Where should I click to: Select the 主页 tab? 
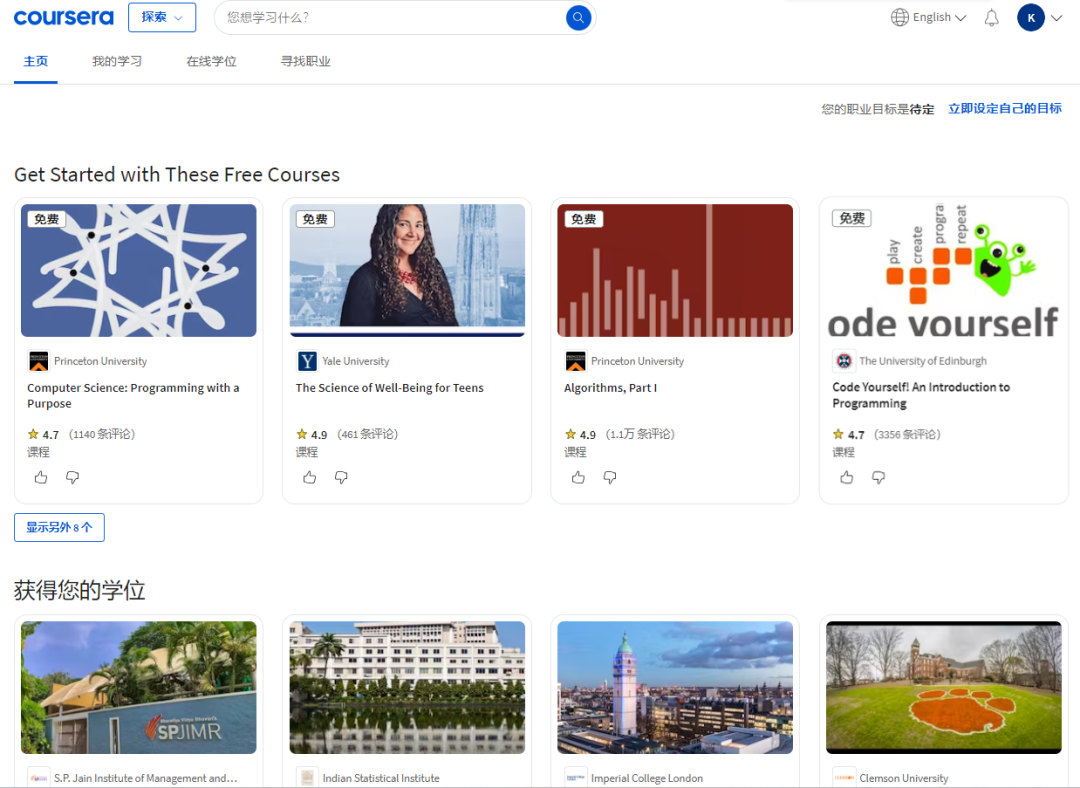tap(36, 61)
